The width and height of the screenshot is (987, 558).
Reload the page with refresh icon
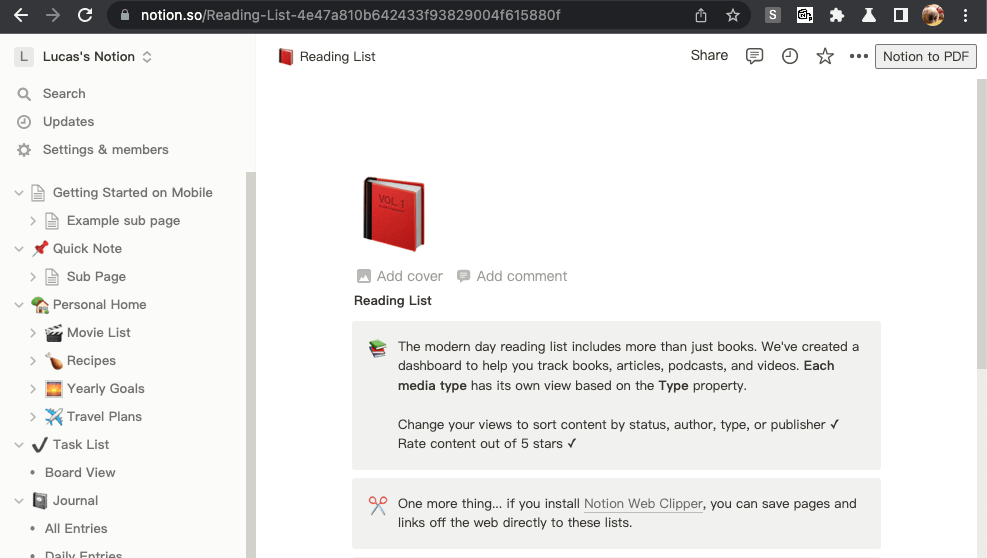tap(85, 15)
